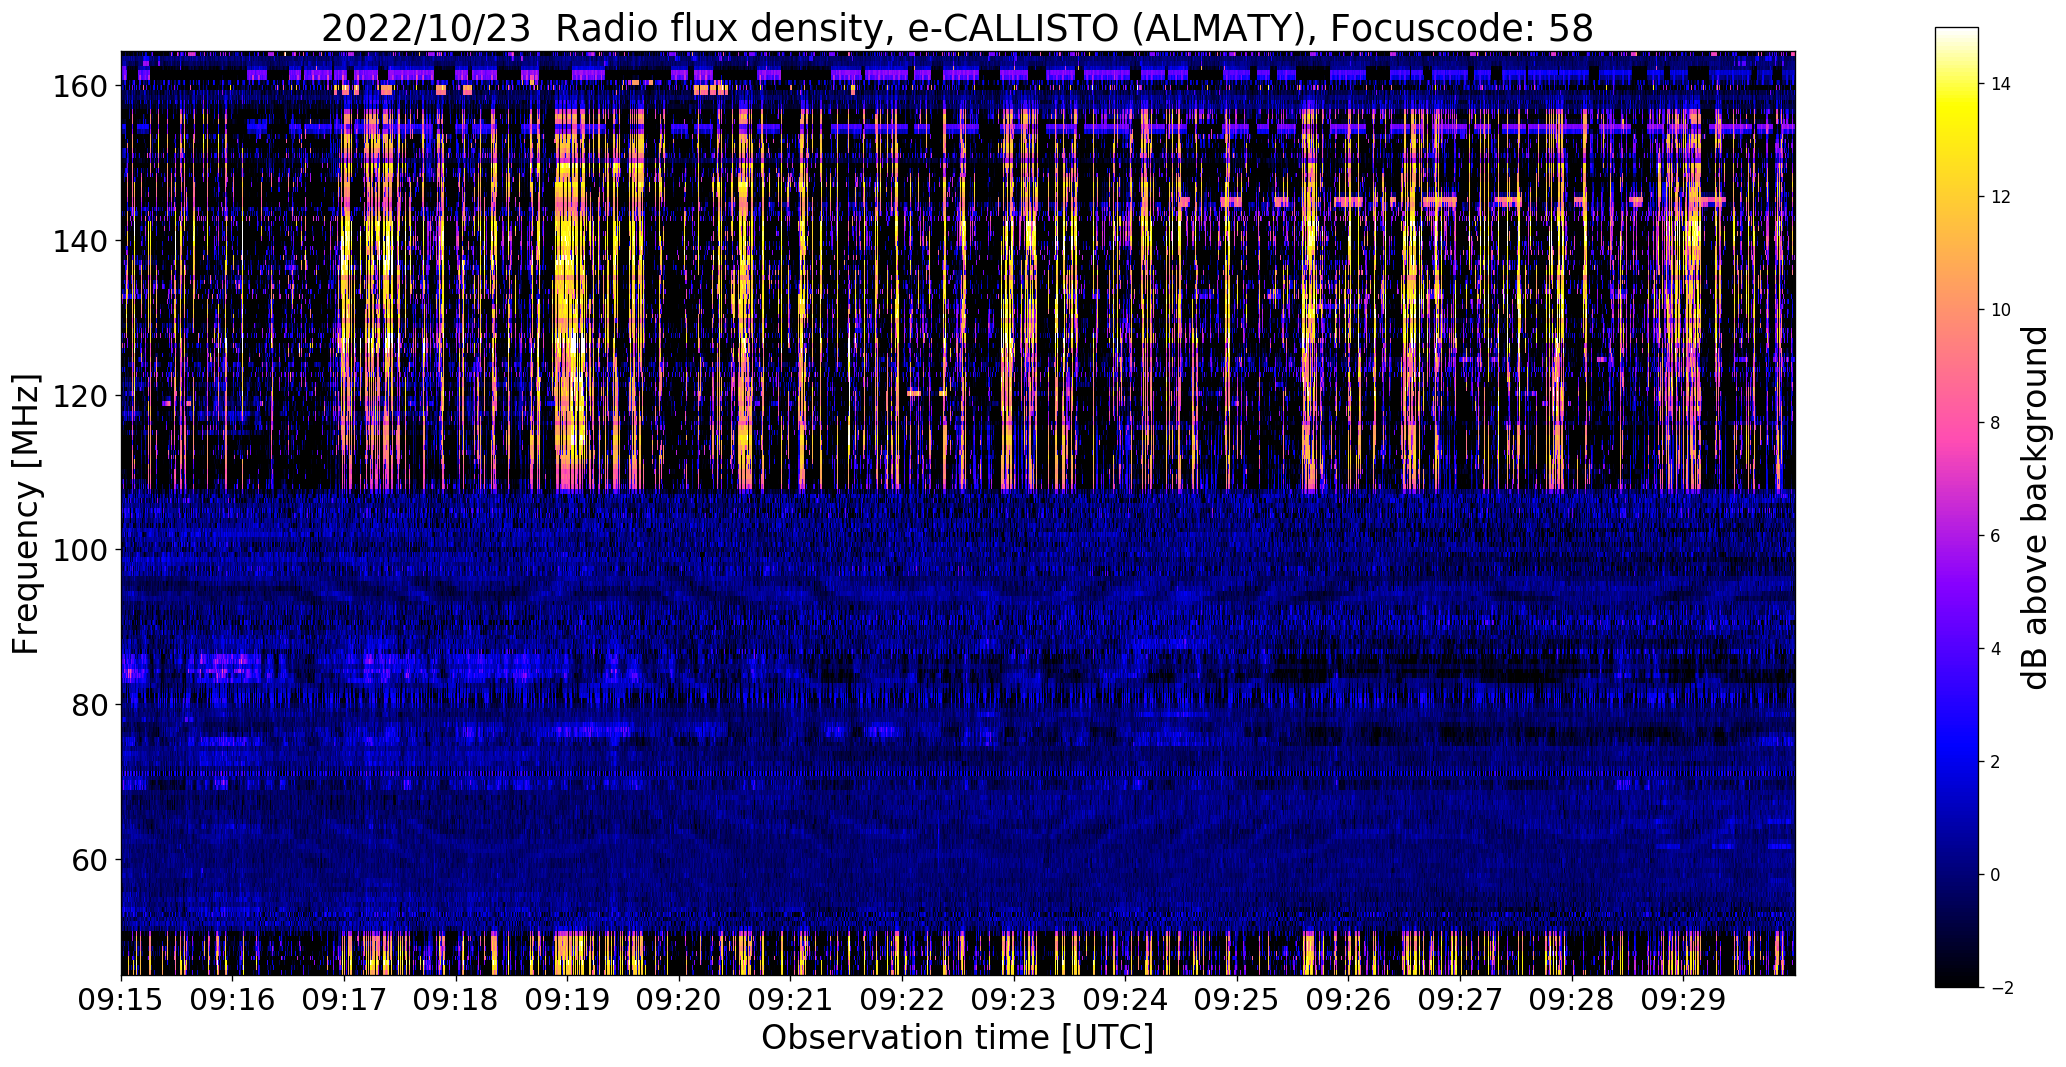This screenshot has height=1067, width=2066.
Task: Click the 'Frequency [MHz]' y-axis label
Action: pyautogui.click(x=26, y=514)
